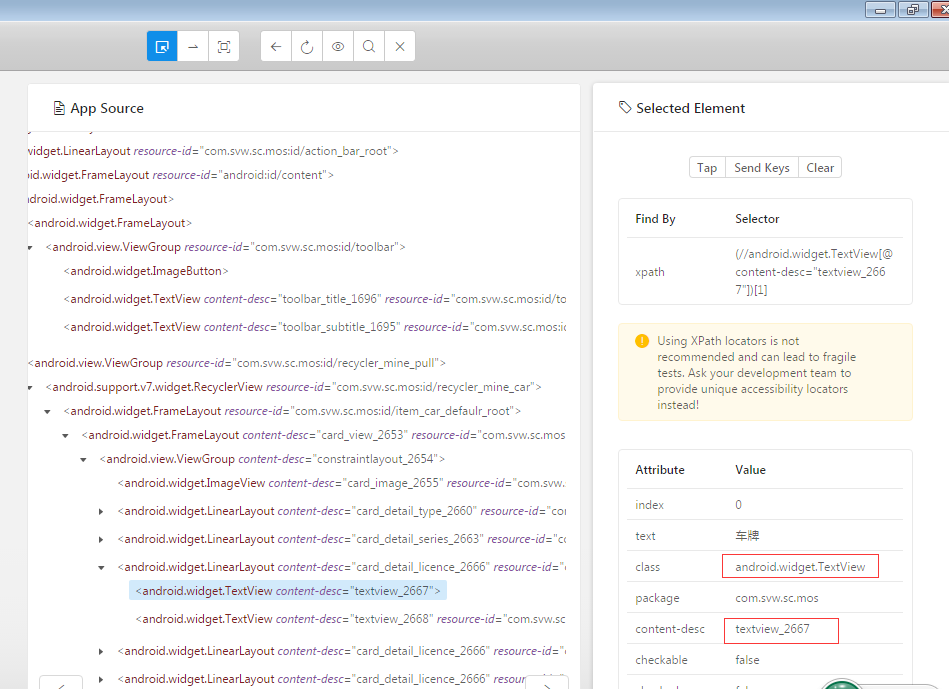Image resolution: width=949 pixels, height=689 pixels.
Task: Click the Selector column header
Action: coord(757,219)
